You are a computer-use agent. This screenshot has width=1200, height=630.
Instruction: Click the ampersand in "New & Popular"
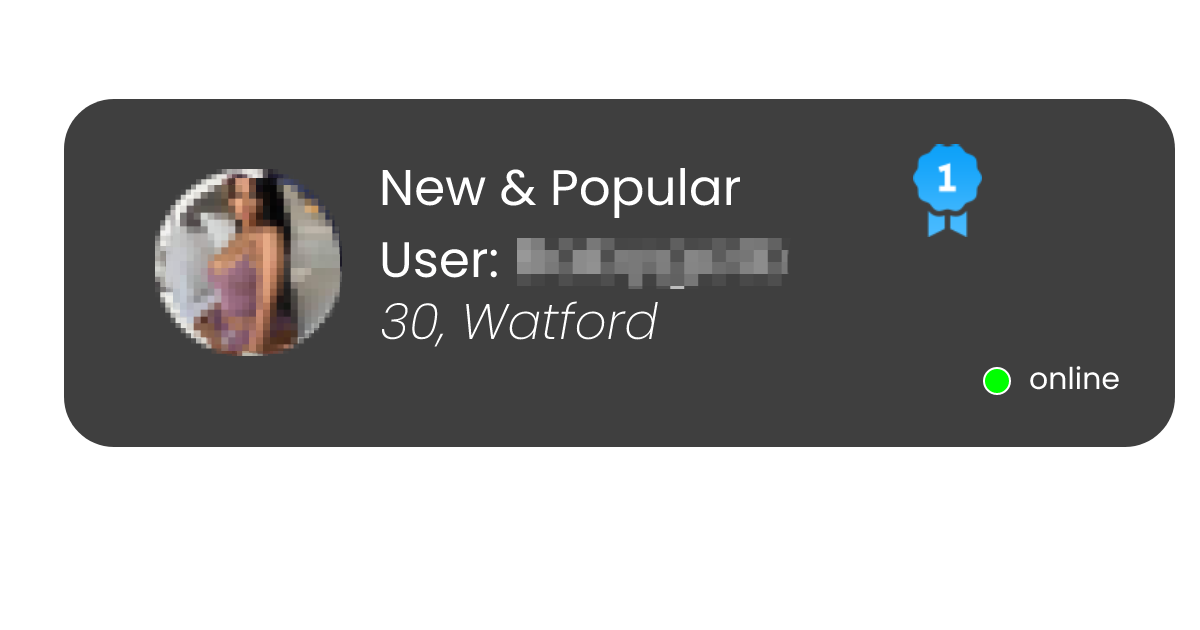[x=518, y=189]
